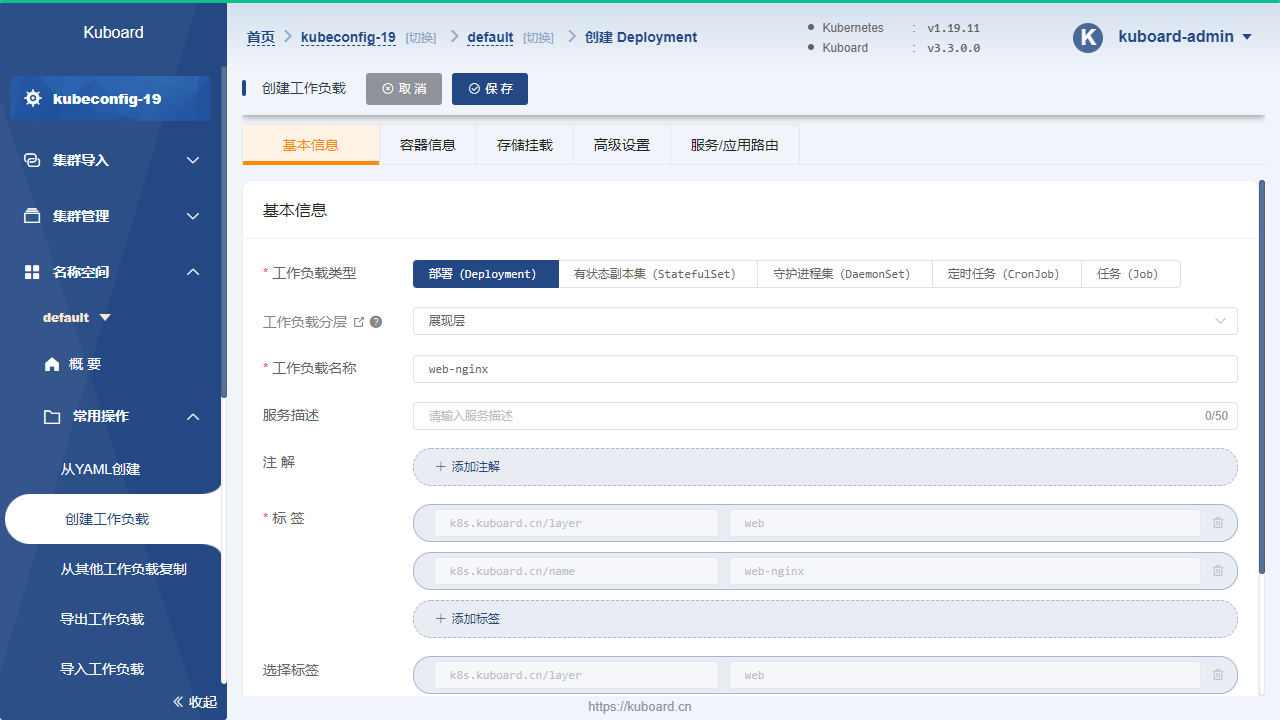Delete the k8s.kuboard.cn/name label row
Image resolution: width=1280 pixels, height=720 pixels.
1218,571
